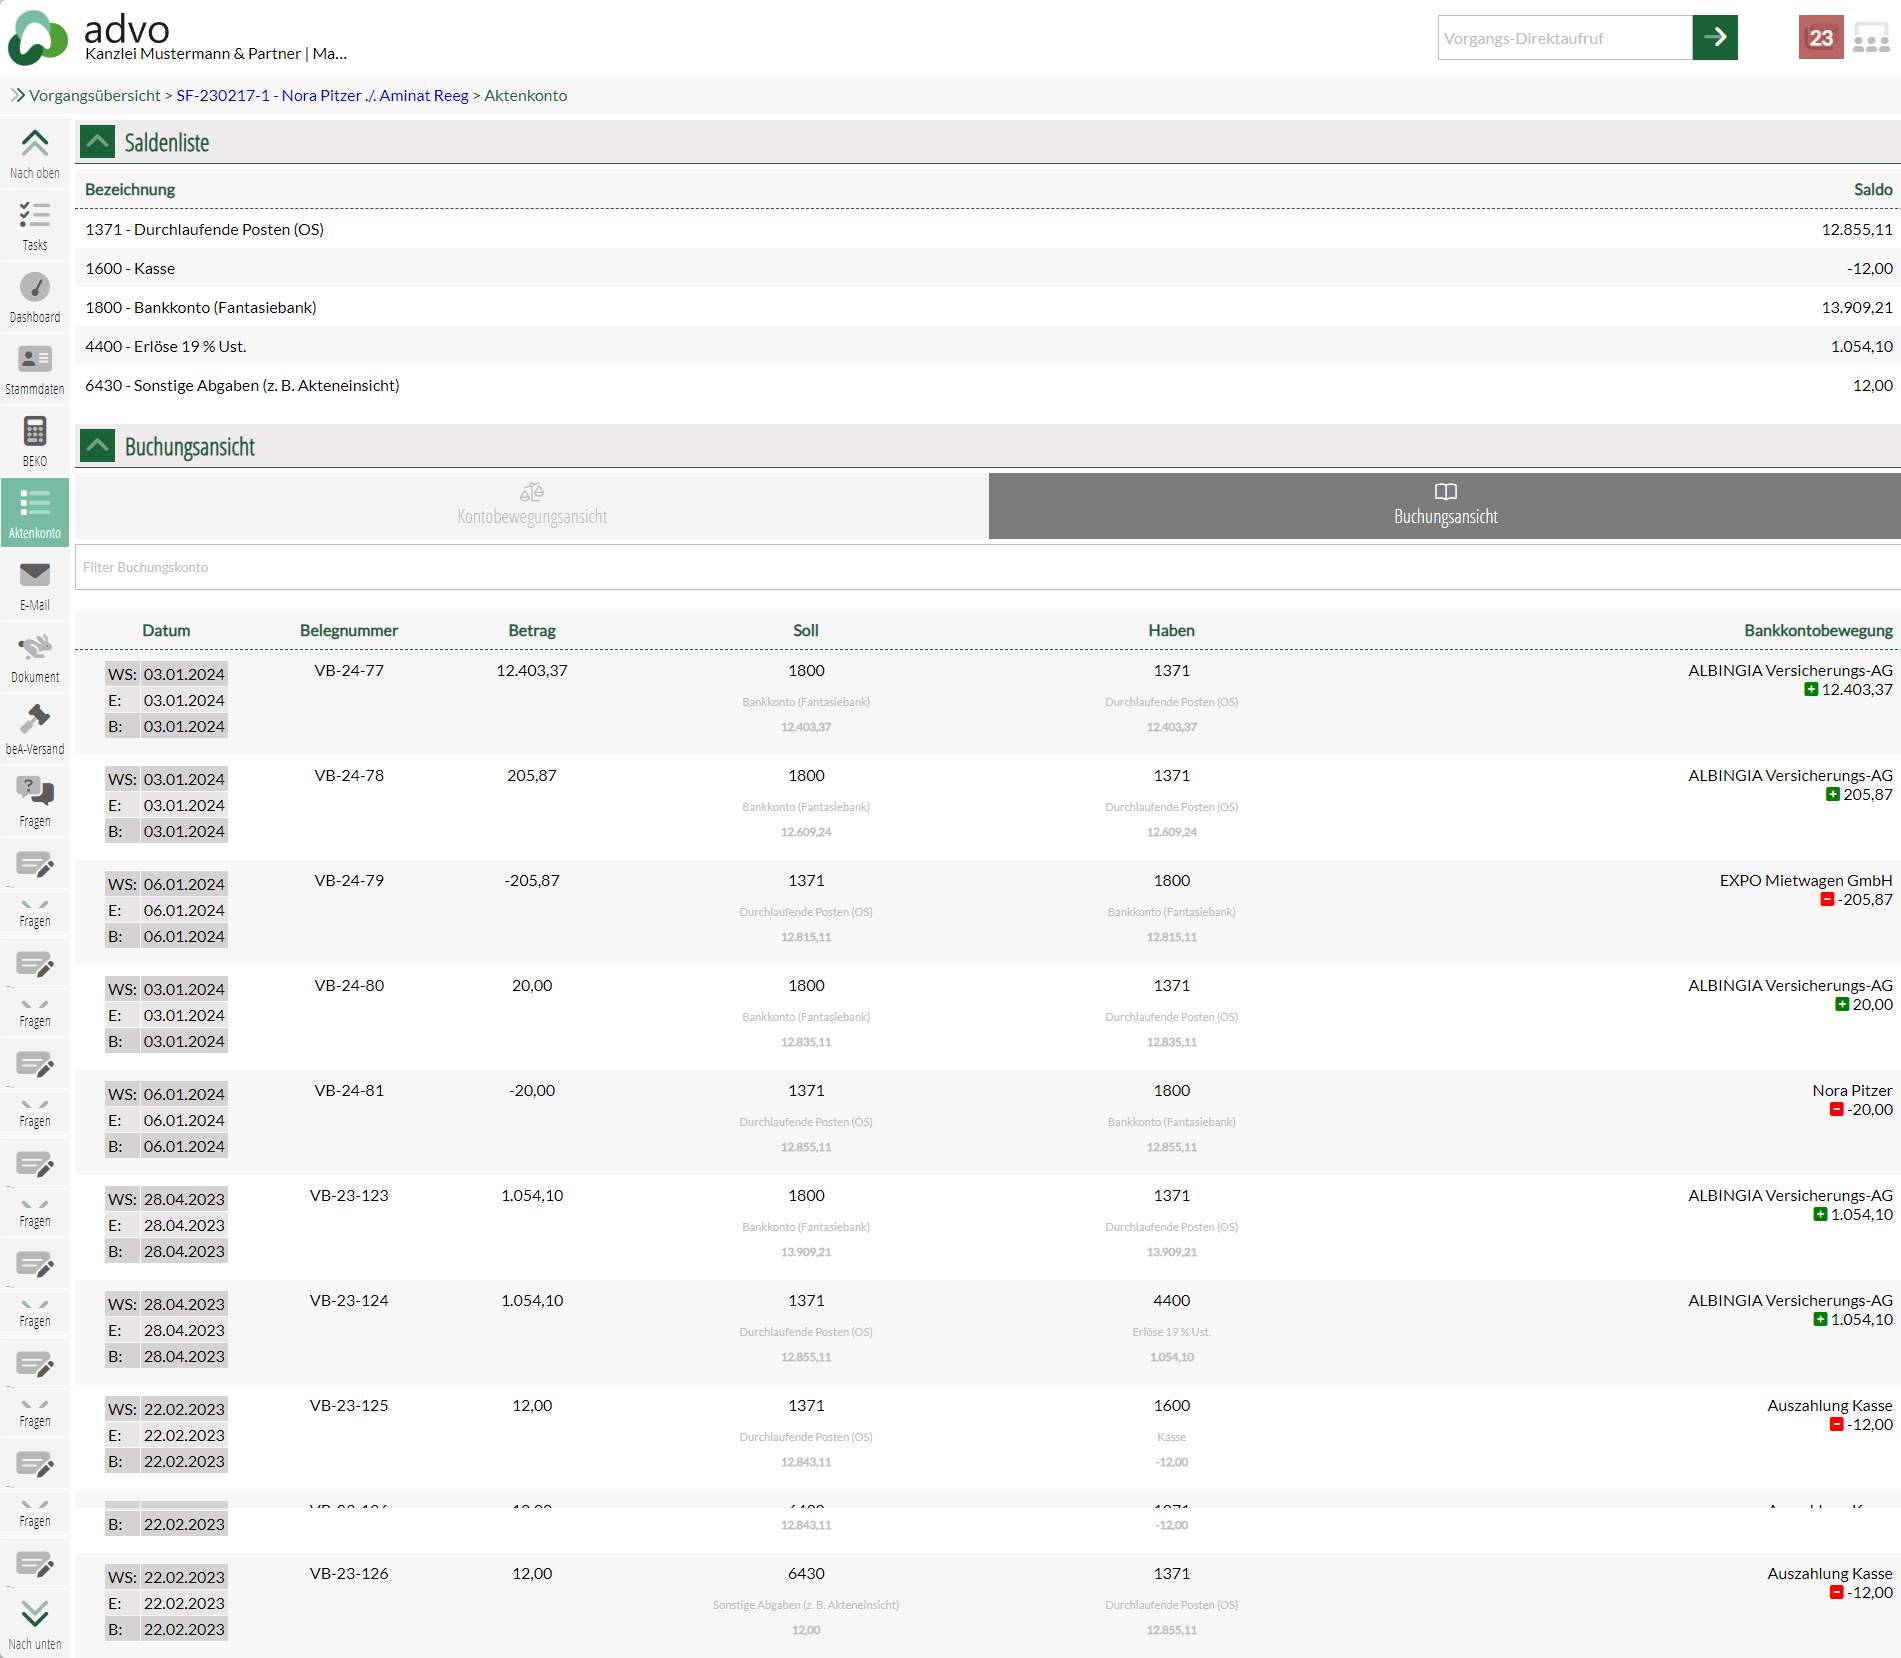Click the Vorgangs-Direktaufruf go arrow button
This screenshot has width=1901, height=1658.
tap(1714, 38)
